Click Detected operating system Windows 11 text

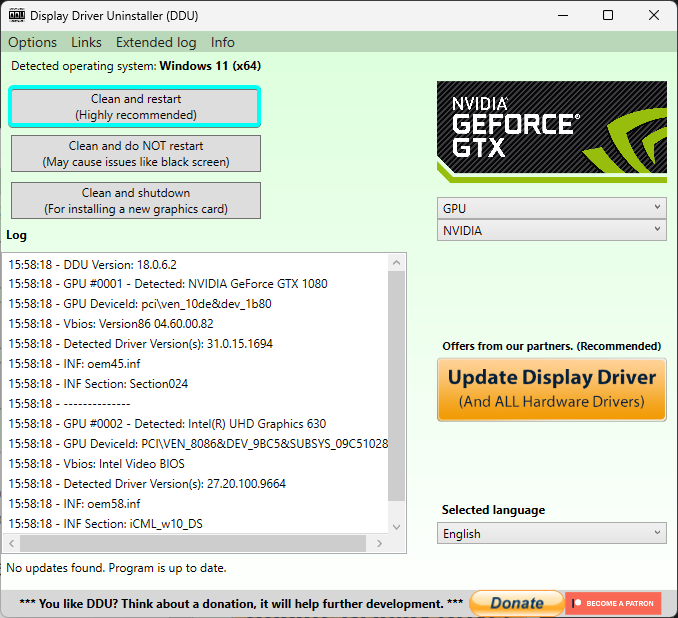136,66
